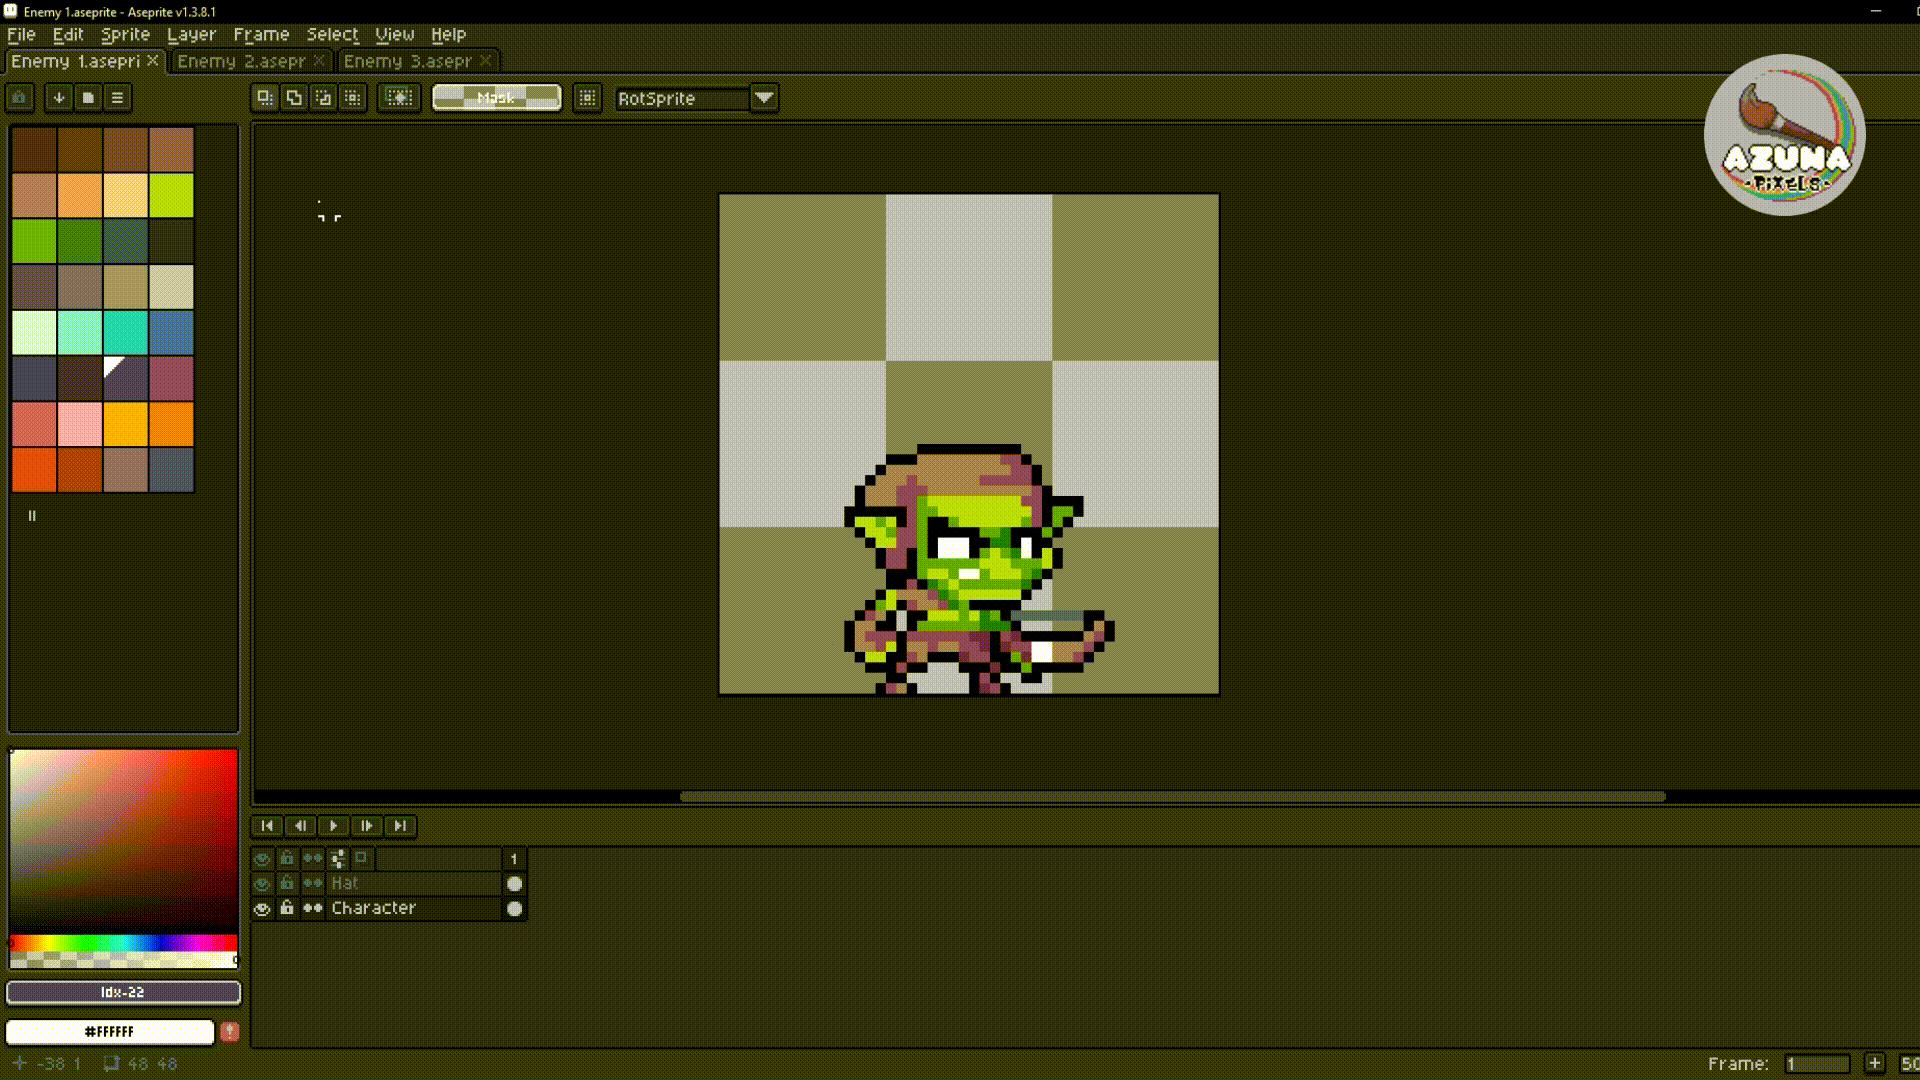Hide the Character layer with eye icon
This screenshot has height=1080, width=1920.
tap(262, 909)
